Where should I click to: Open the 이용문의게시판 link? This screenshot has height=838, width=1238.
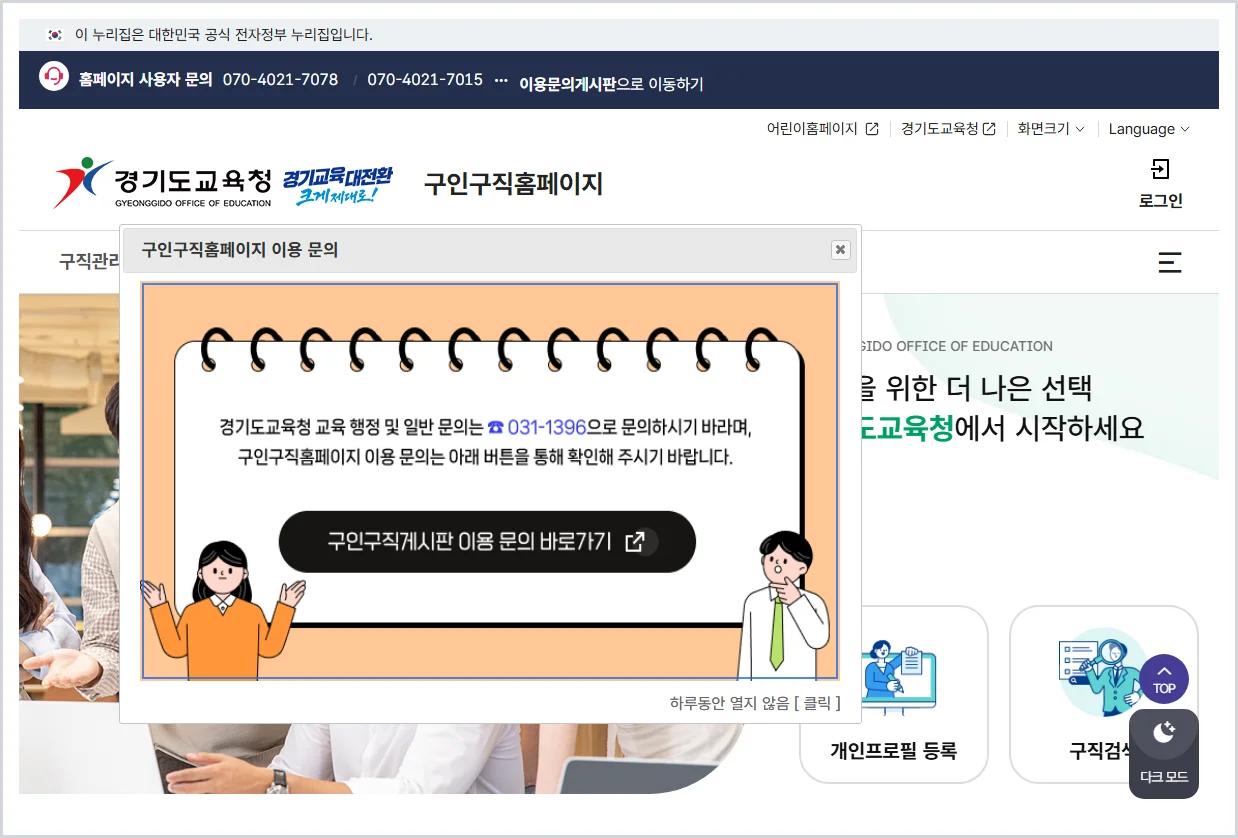pyautogui.click(x=567, y=84)
